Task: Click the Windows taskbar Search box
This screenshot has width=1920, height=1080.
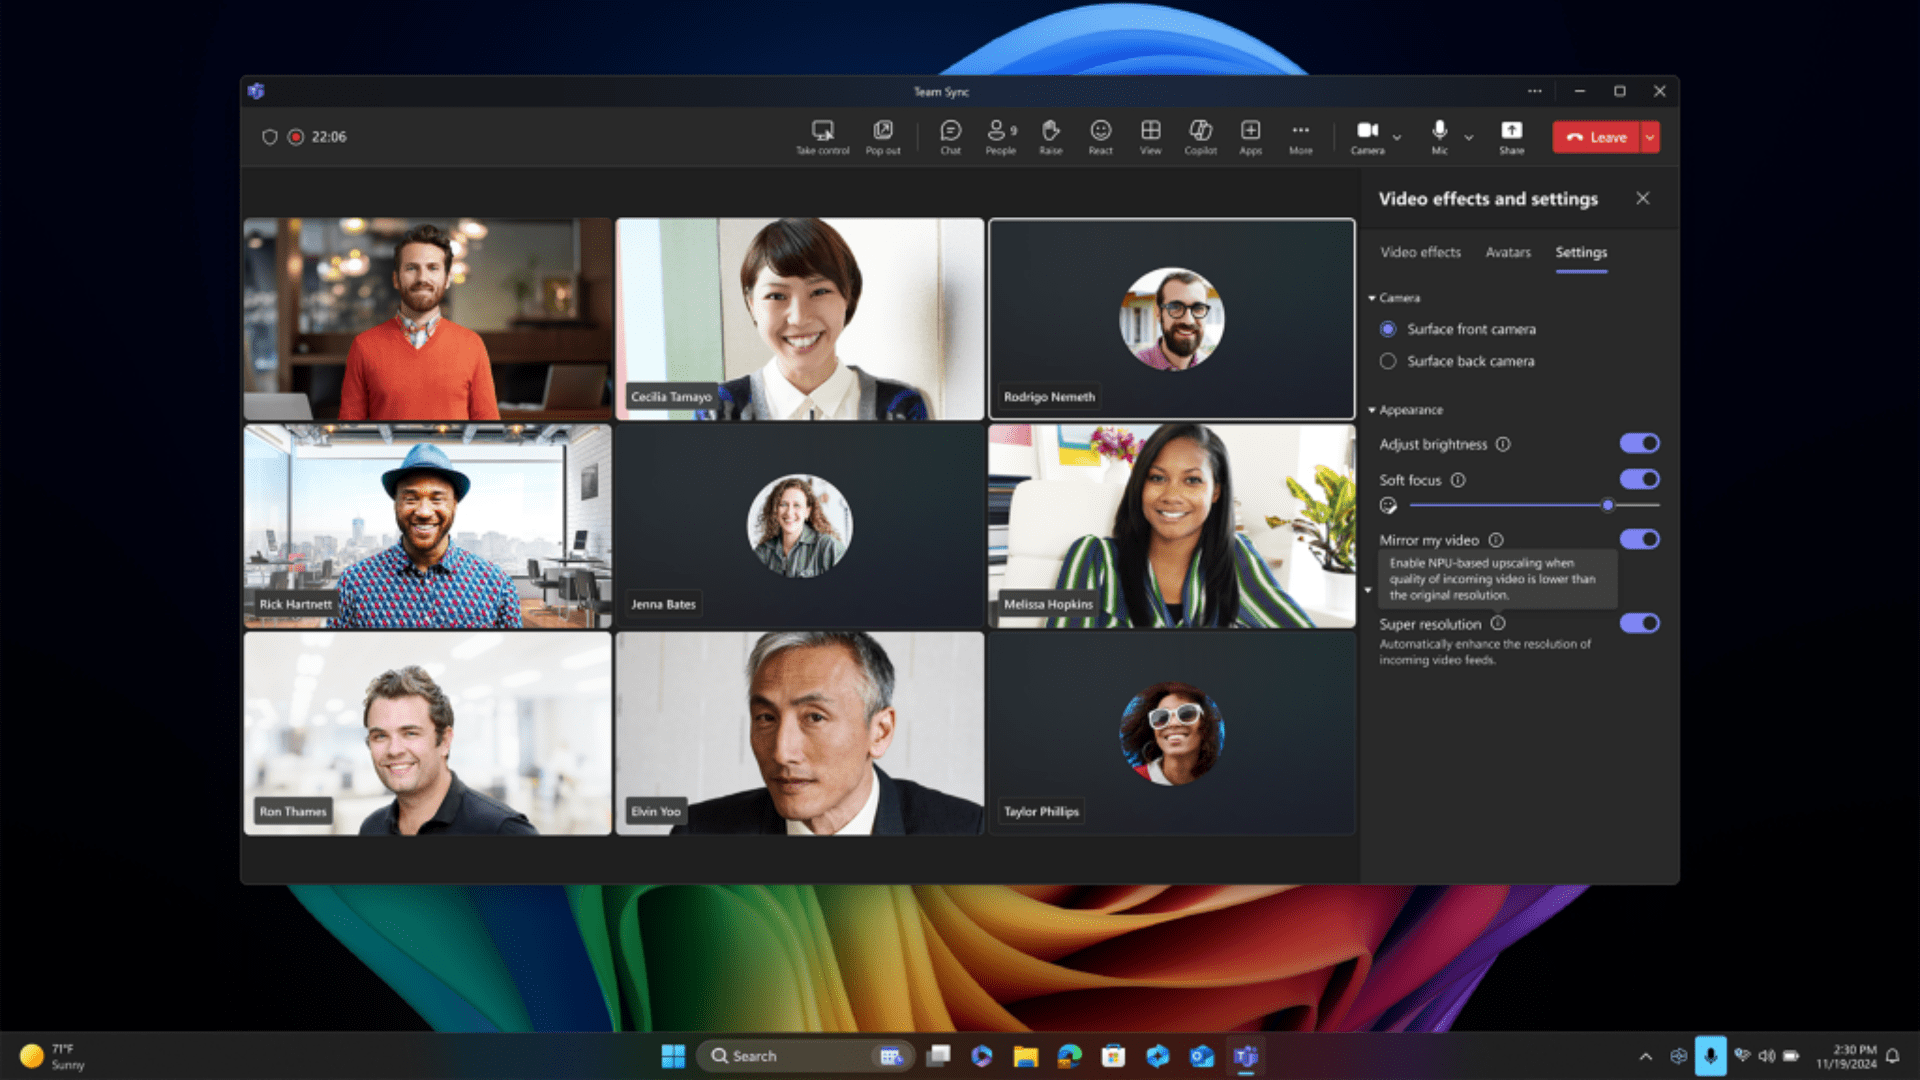Action: [x=790, y=1056]
